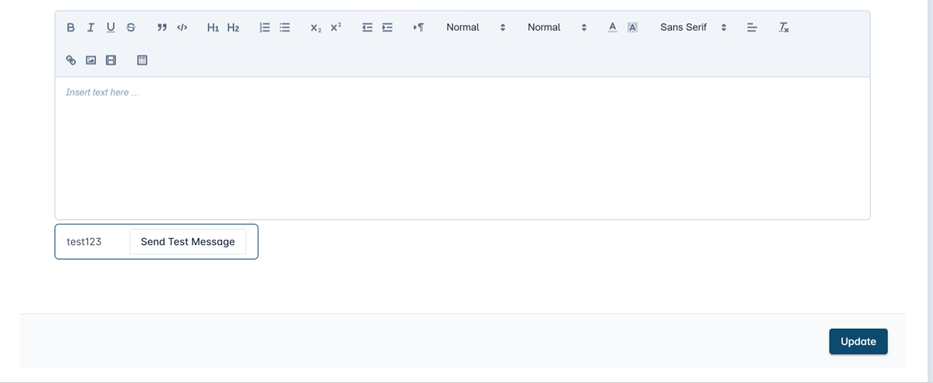Open the text background color picker
This screenshot has height=383, width=933.
click(x=633, y=27)
